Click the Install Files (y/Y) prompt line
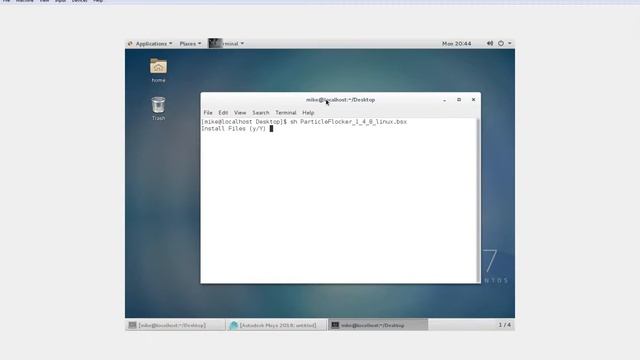This screenshot has height=360, width=640. 233,129
